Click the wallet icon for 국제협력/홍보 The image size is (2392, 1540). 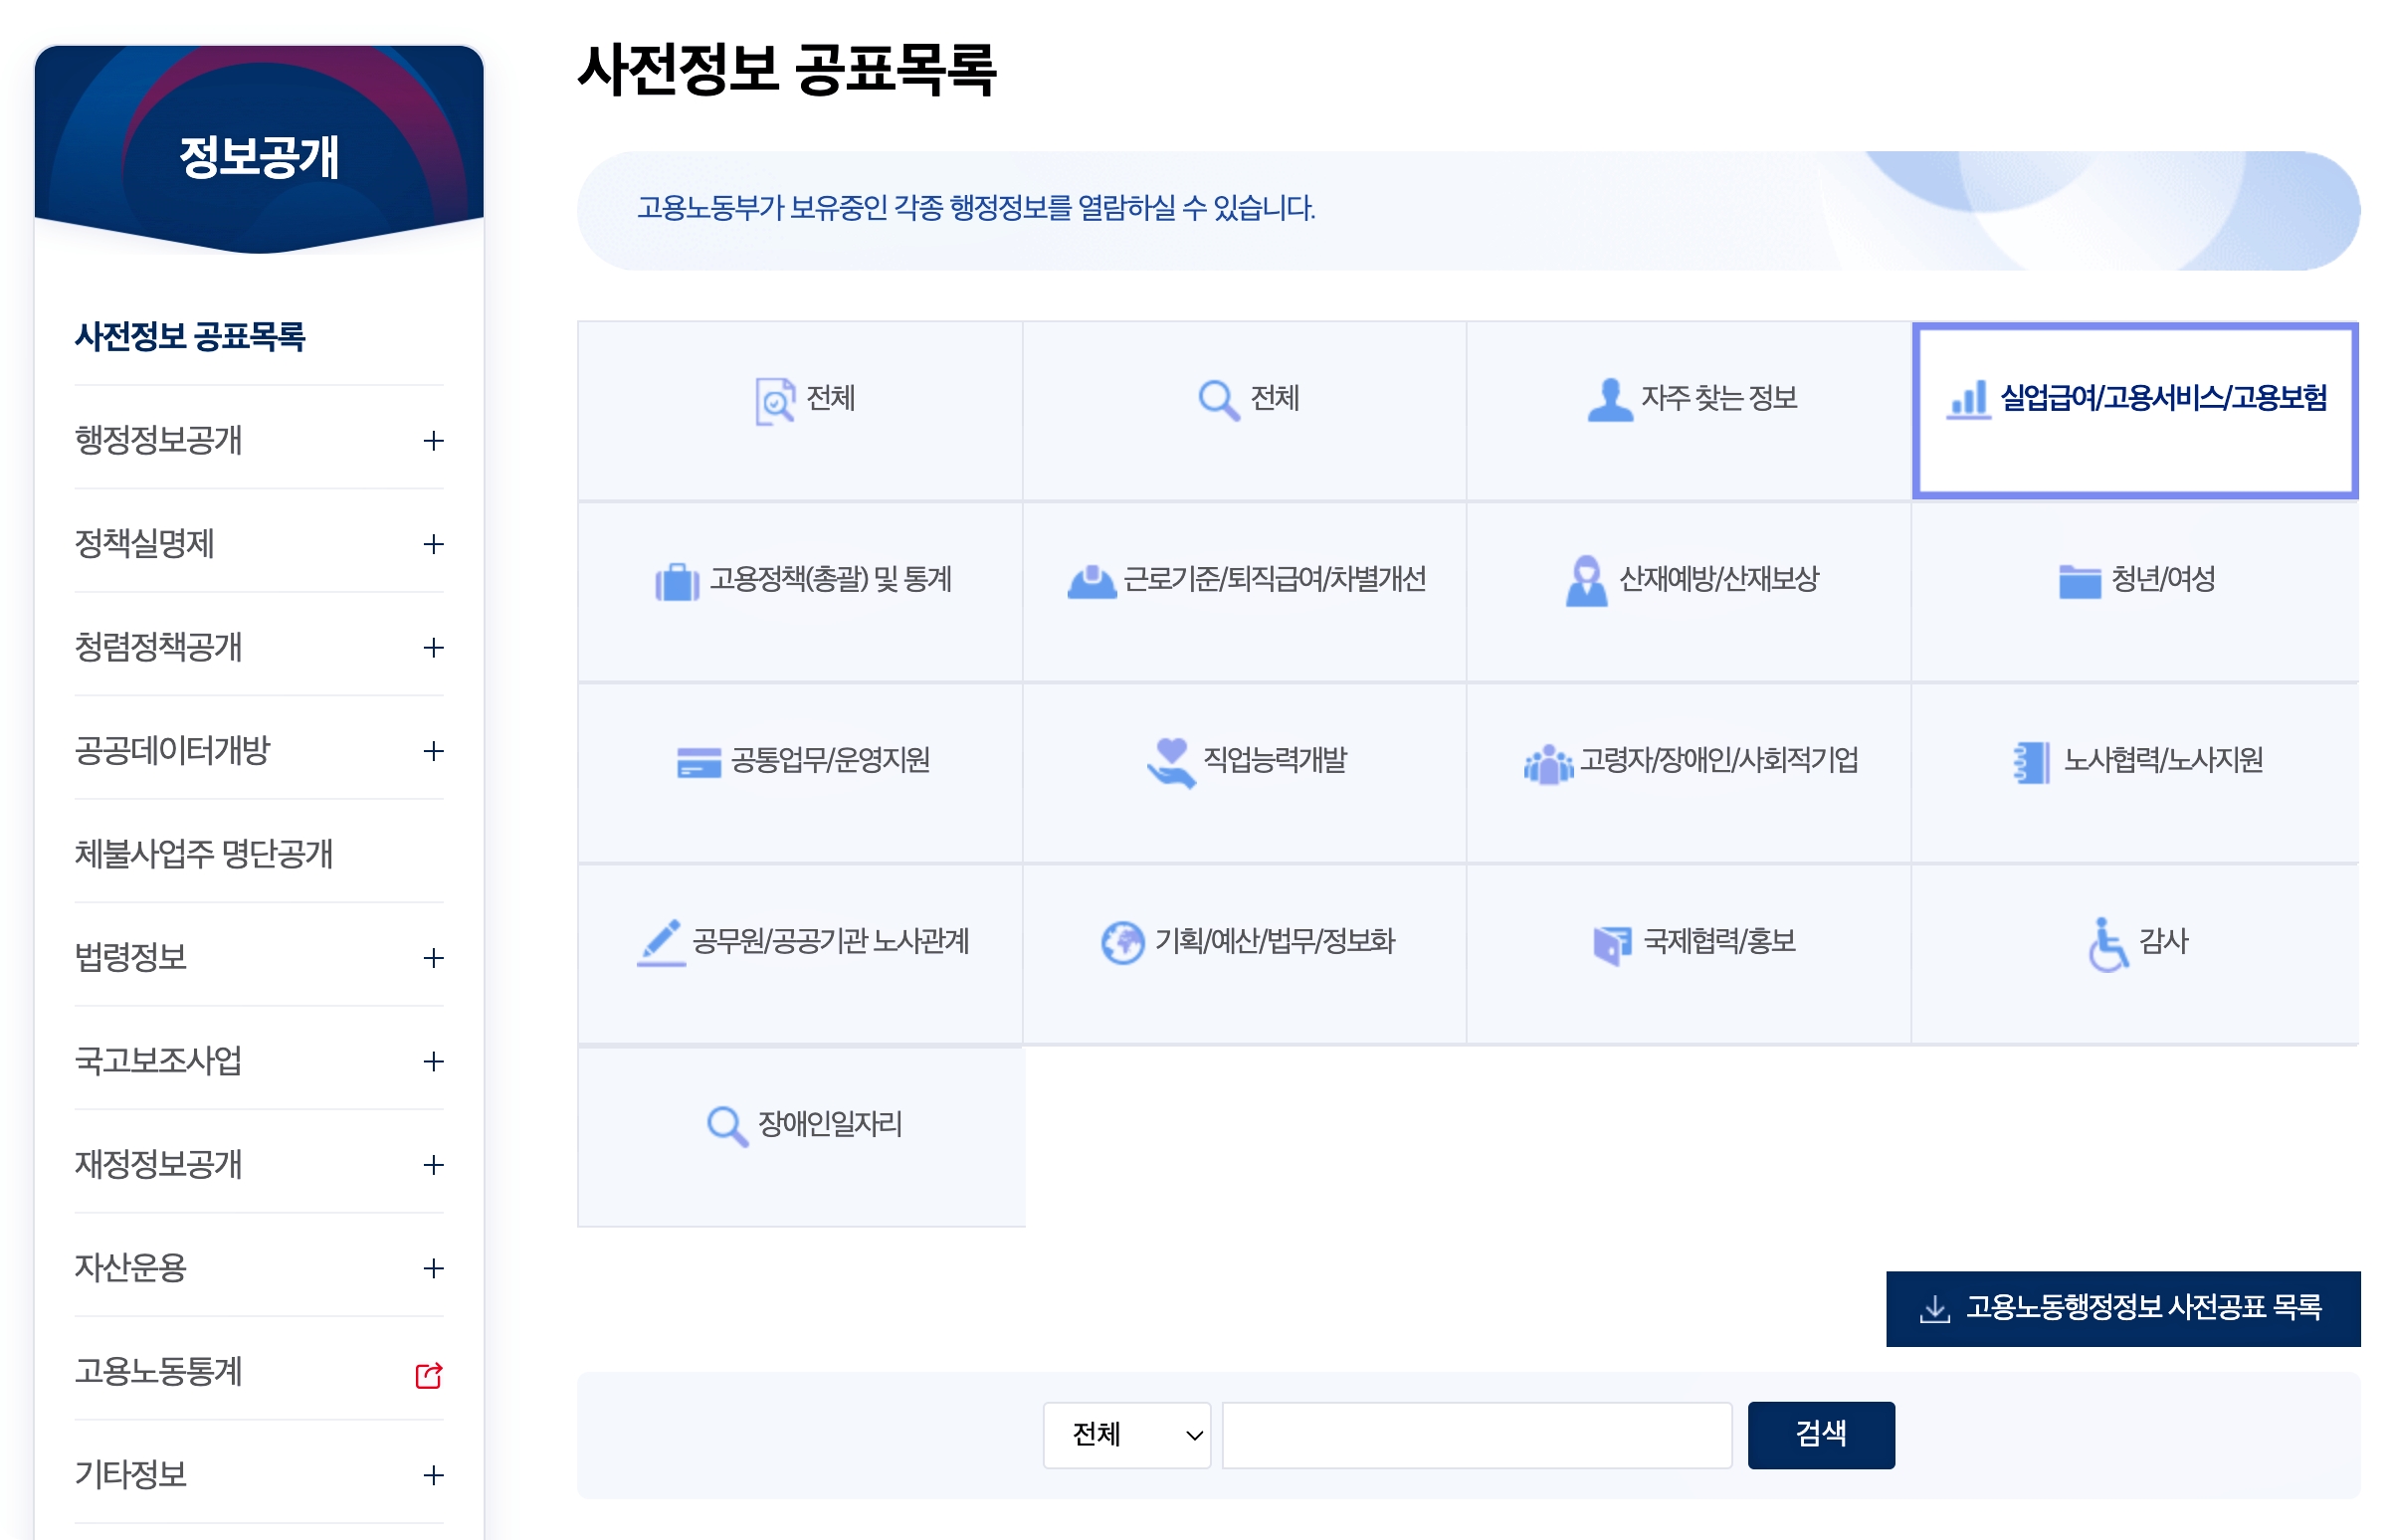(1611, 944)
